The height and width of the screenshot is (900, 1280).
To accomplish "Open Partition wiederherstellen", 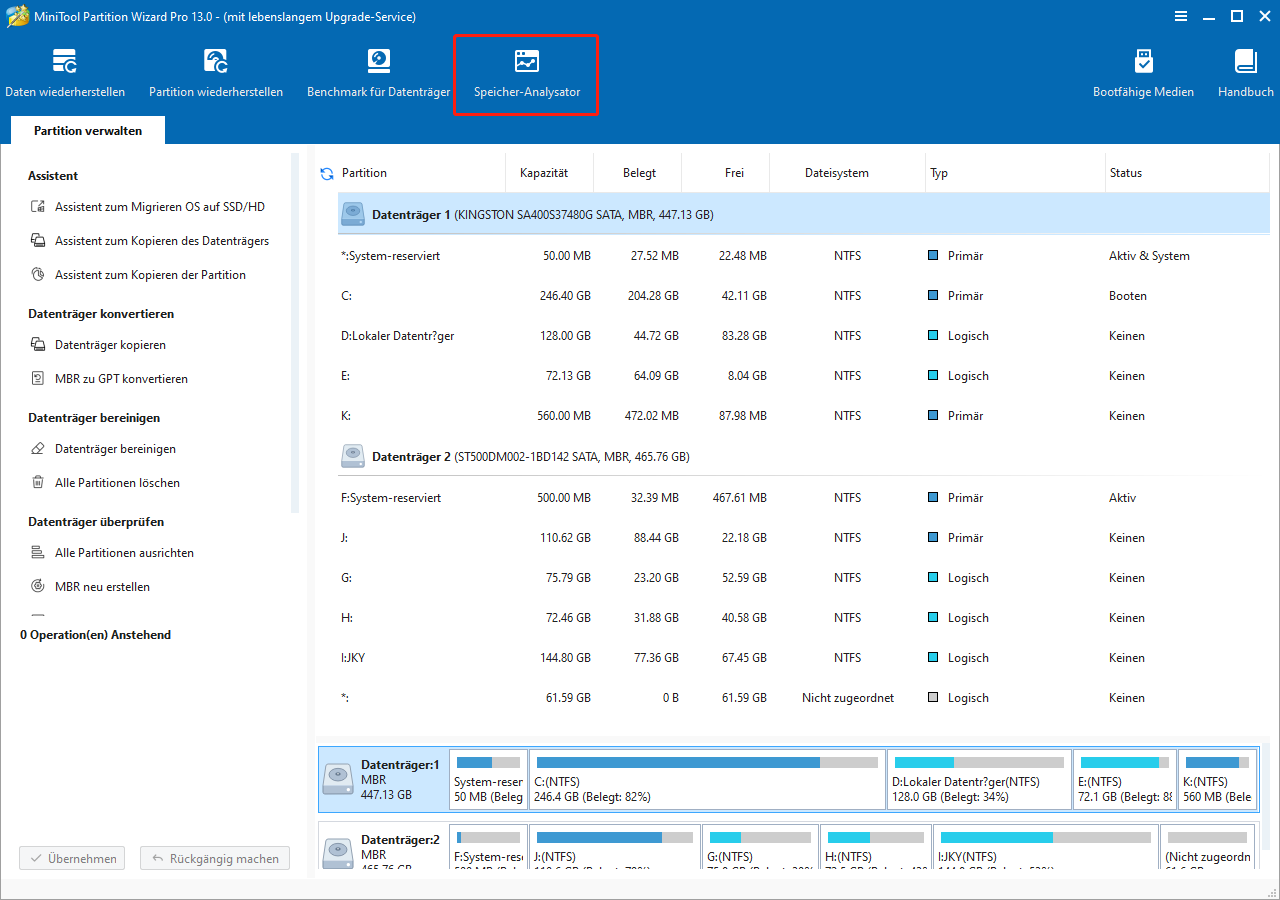I will [x=216, y=70].
